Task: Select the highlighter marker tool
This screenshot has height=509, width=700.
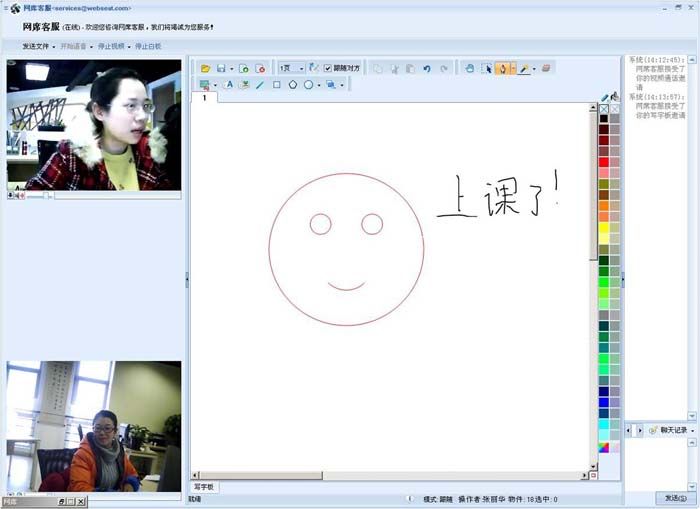Action: [x=524, y=68]
